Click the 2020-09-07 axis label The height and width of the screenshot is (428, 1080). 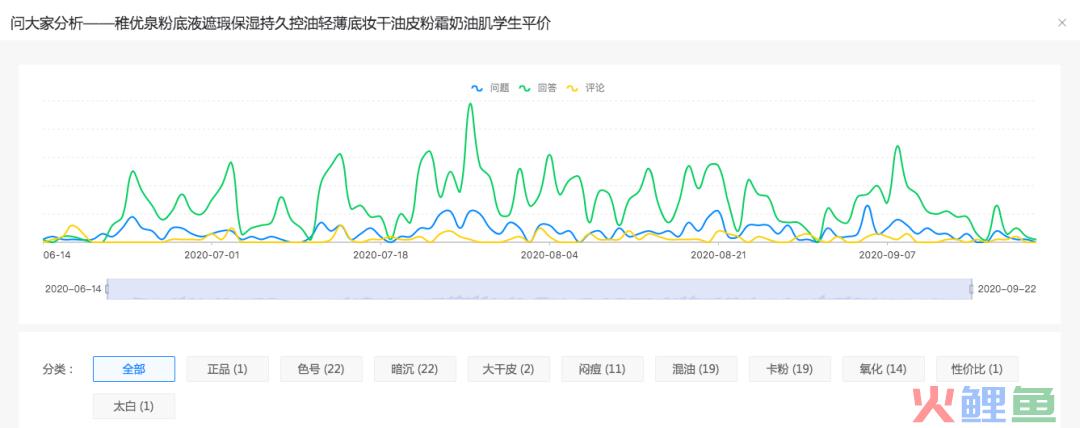tap(886, 254)
